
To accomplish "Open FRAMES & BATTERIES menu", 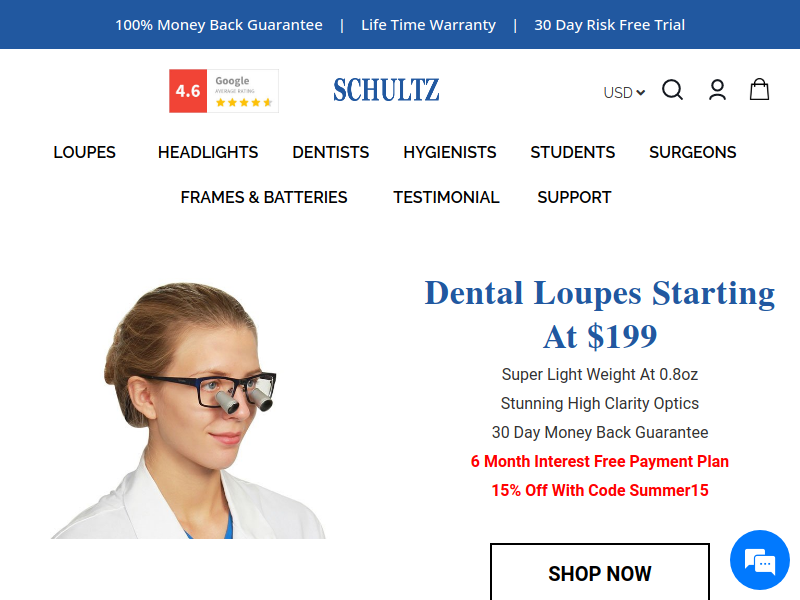I will pyautogui.click(x=264, y=197).
